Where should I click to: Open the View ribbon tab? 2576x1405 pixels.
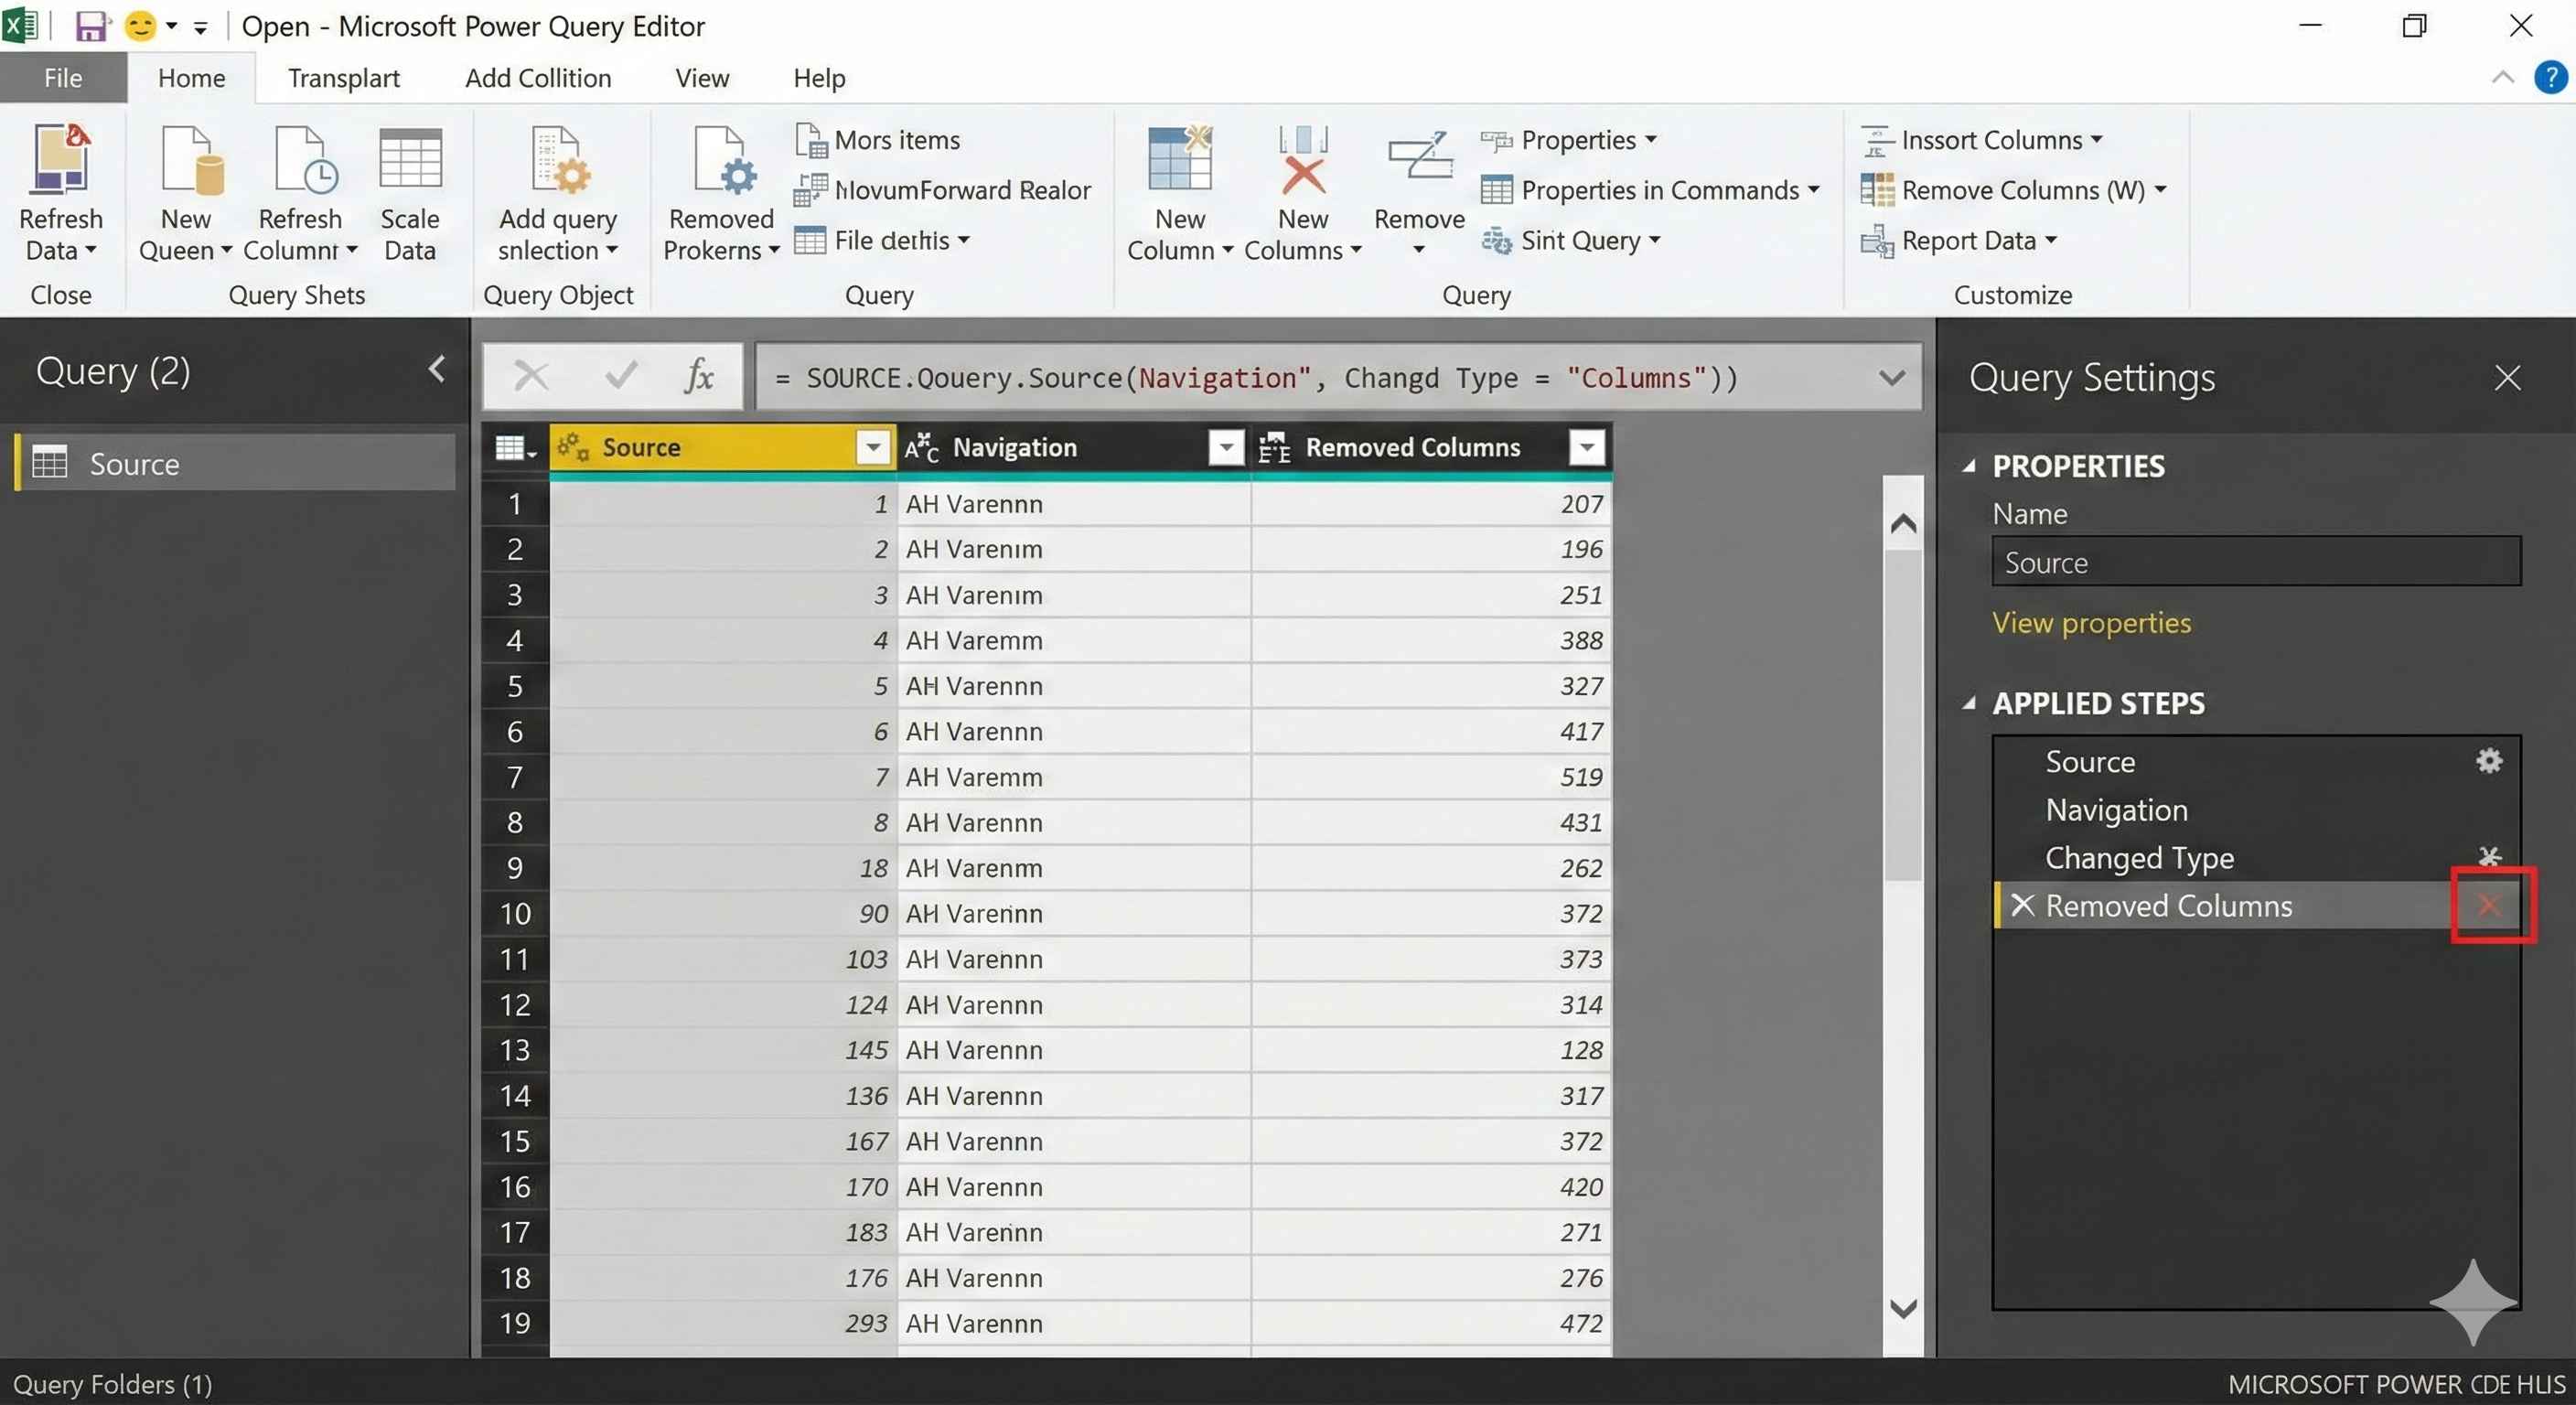click(x=701, y=78)
